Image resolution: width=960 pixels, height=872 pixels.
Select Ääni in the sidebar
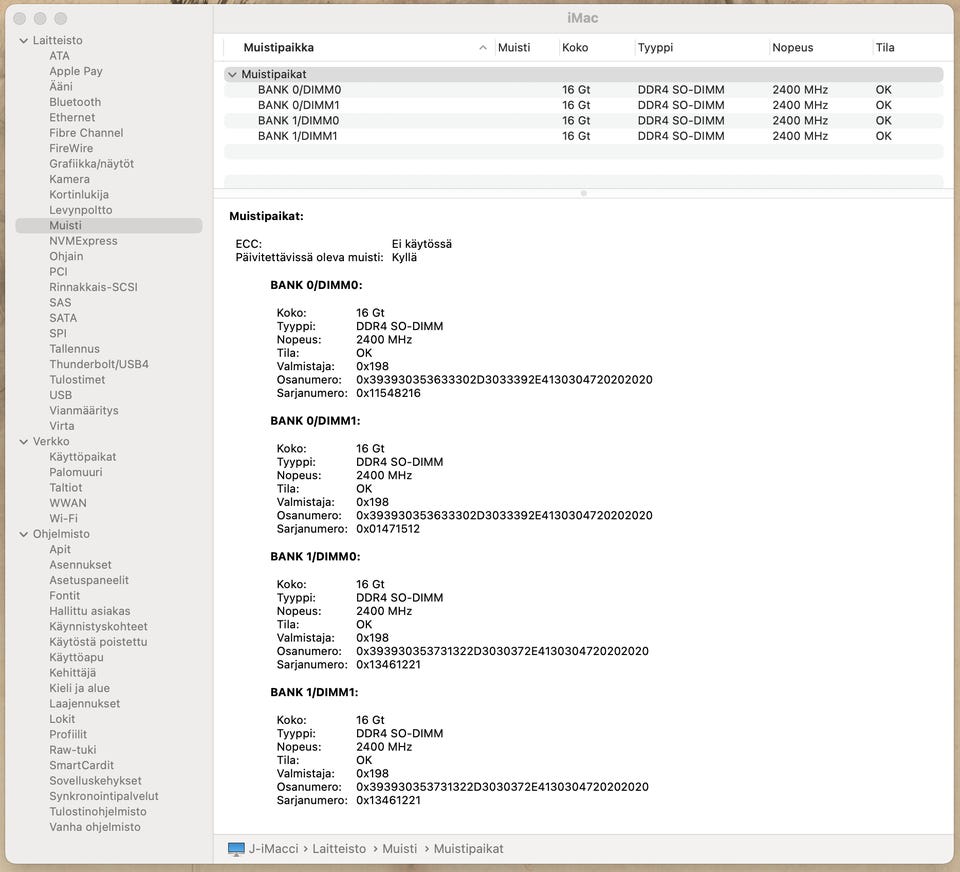coord(61,86)
